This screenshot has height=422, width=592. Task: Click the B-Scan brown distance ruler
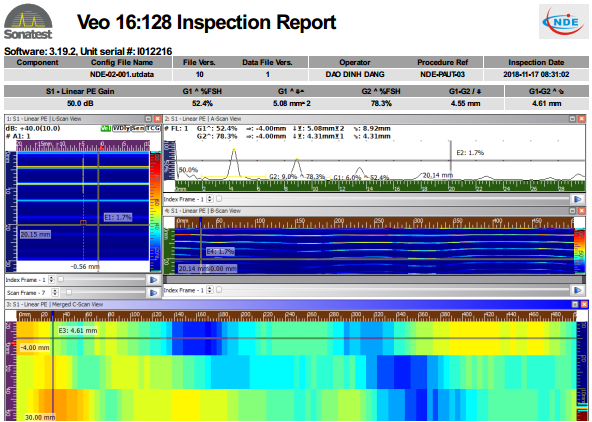tap(374, 222)
